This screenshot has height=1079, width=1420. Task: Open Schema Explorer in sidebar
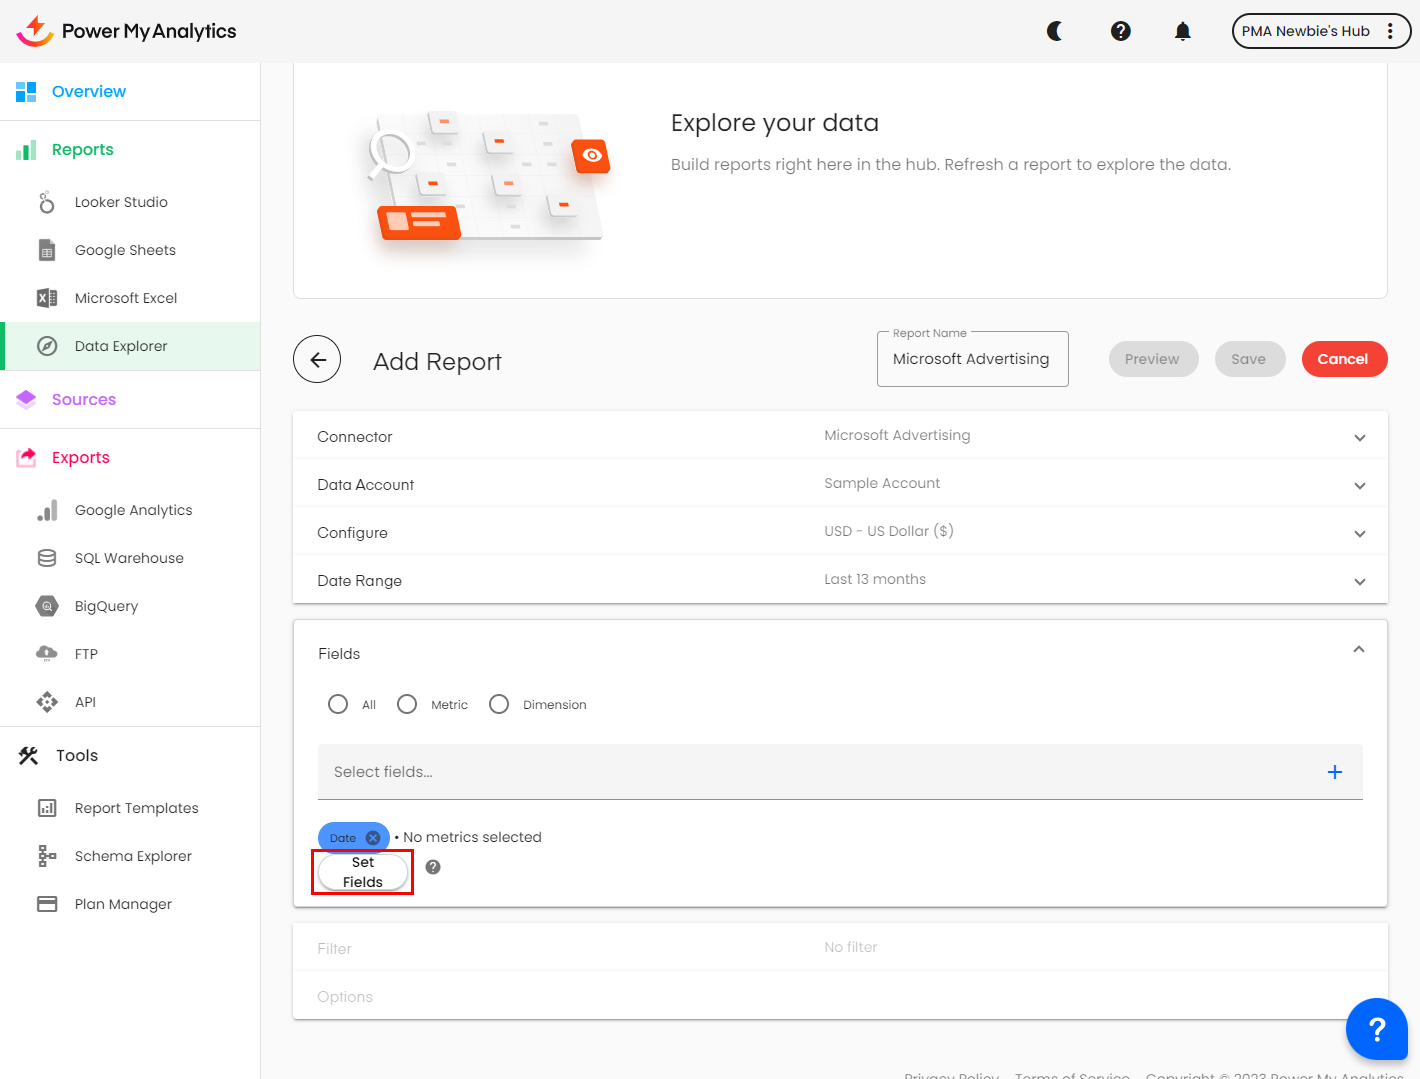tap(133, 856)
